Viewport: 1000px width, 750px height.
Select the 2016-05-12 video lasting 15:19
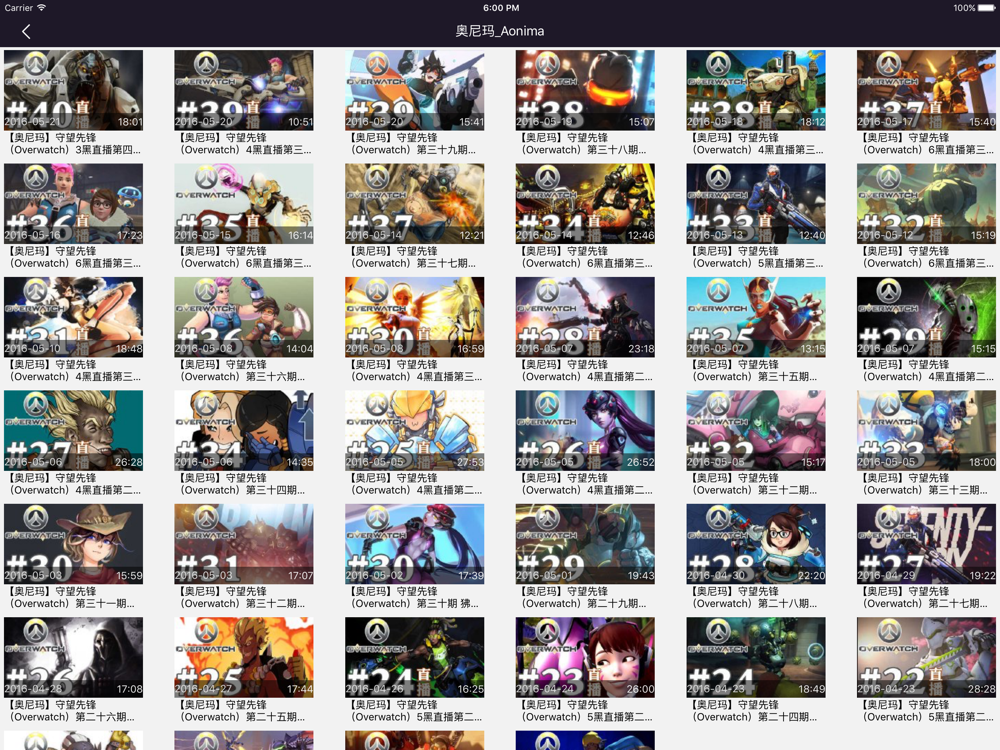(x=926, y=204)
